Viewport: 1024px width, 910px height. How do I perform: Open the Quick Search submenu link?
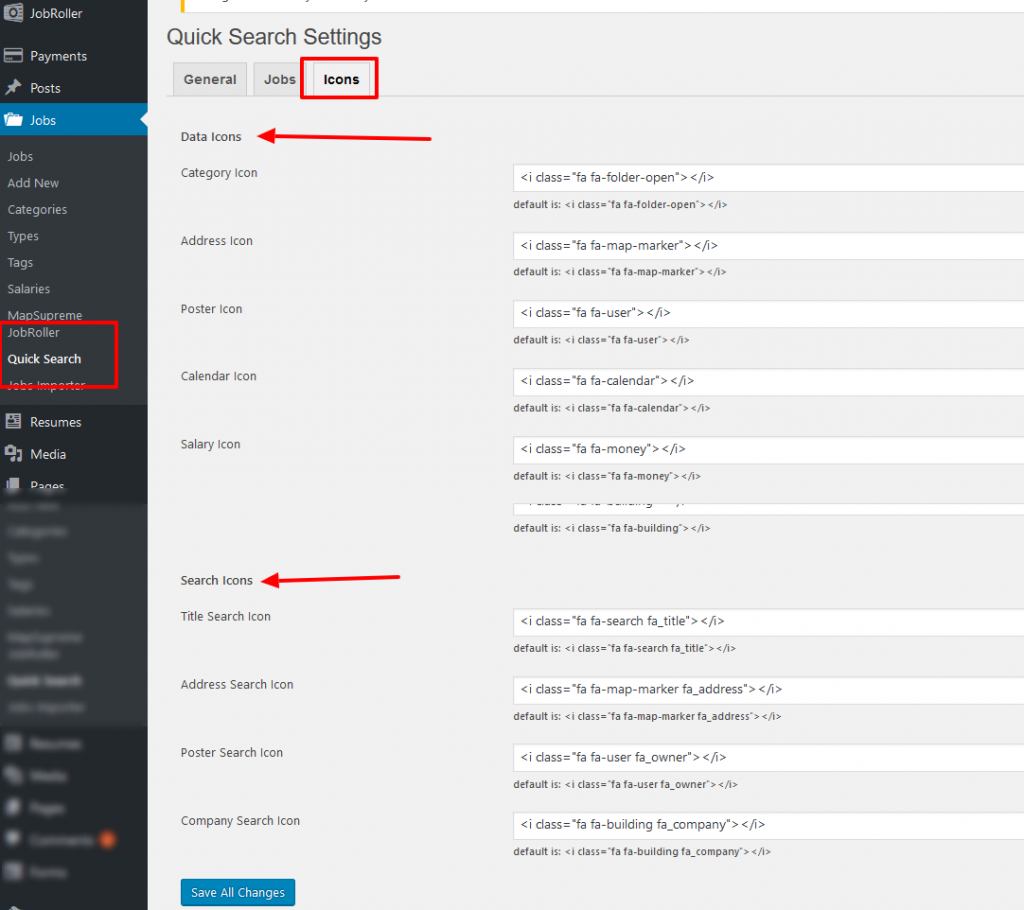point(44,359)
